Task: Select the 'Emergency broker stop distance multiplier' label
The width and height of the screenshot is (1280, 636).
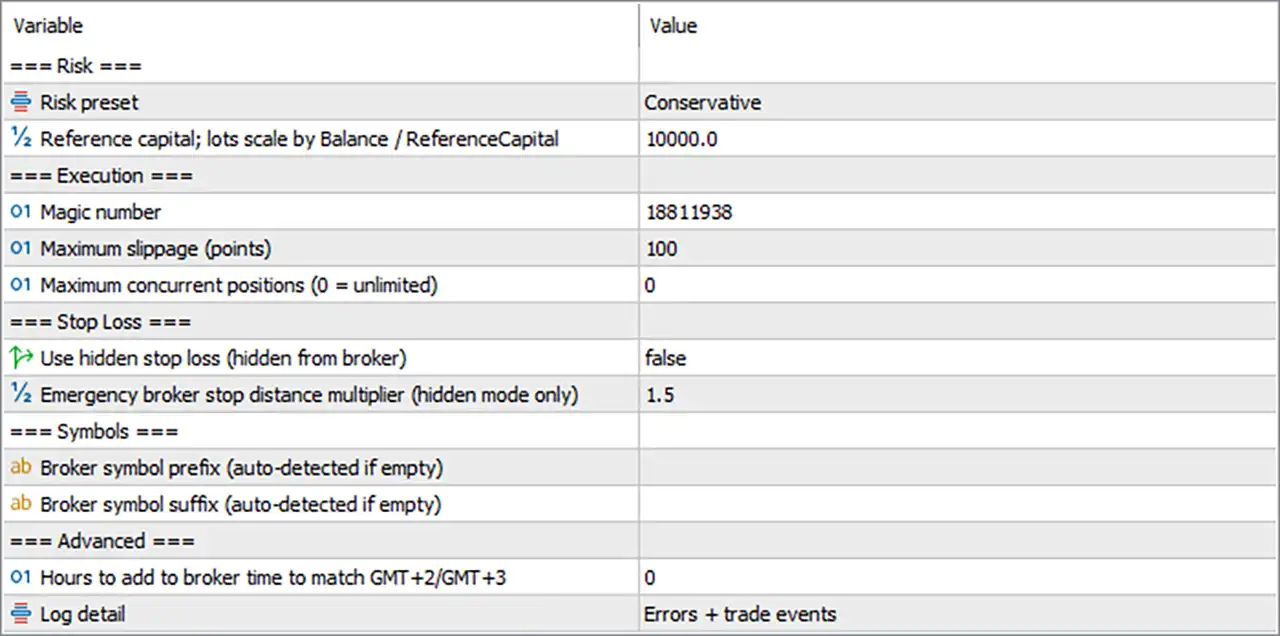Action: click(x=309, y=395)
